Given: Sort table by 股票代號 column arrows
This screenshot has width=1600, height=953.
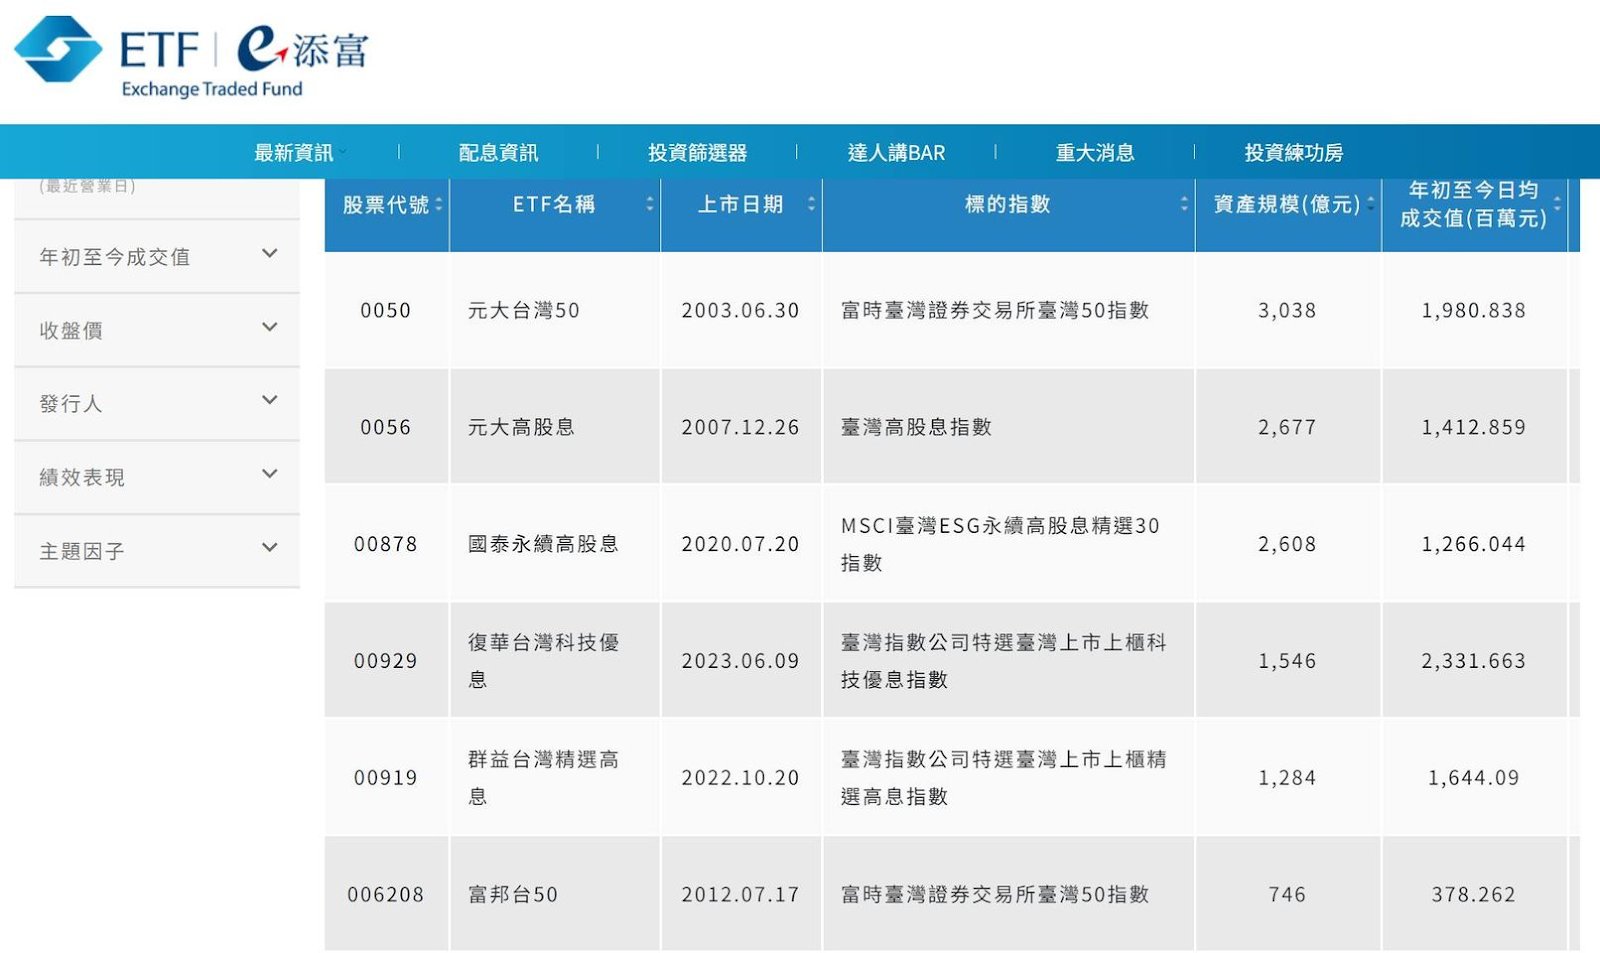Looking at the screenshot, I should (439, 204).
